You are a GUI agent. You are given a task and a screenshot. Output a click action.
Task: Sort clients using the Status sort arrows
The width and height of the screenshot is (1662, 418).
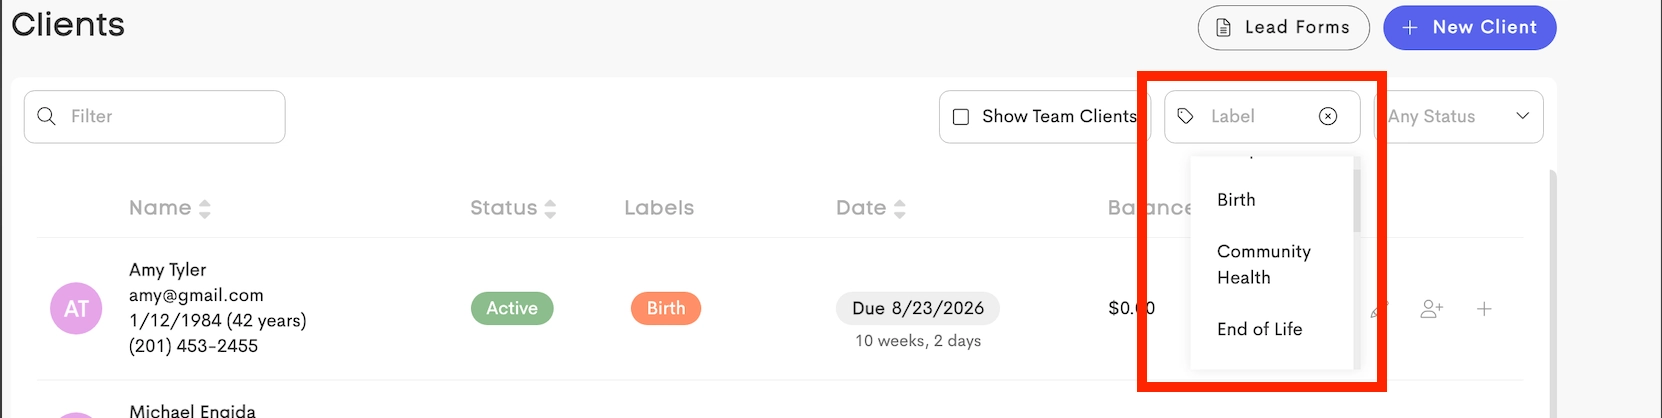pyautogui.click(x=550, y=209)
